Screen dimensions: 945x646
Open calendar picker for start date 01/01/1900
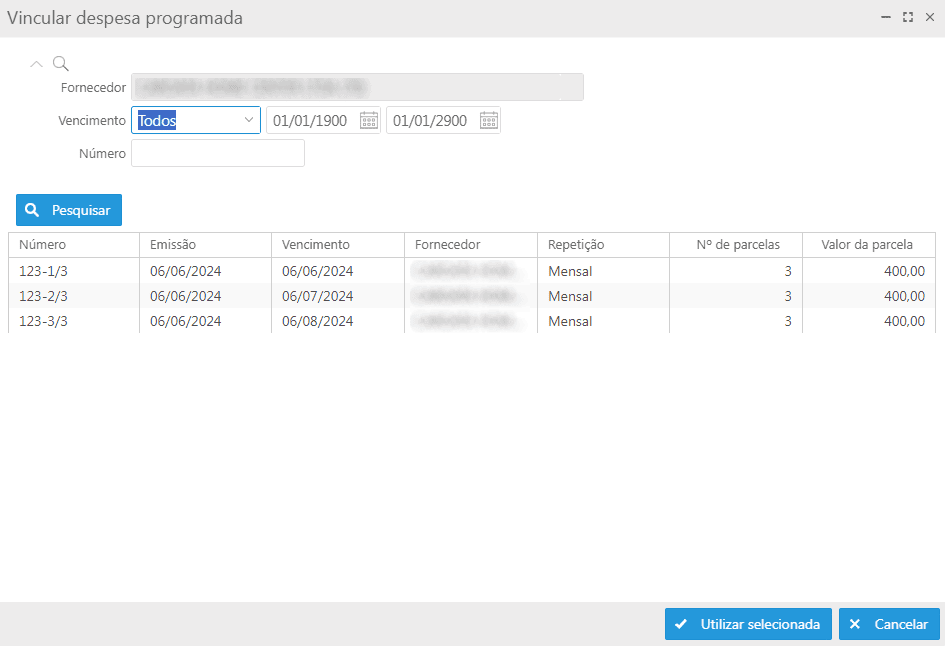click(x=369, y=121)
